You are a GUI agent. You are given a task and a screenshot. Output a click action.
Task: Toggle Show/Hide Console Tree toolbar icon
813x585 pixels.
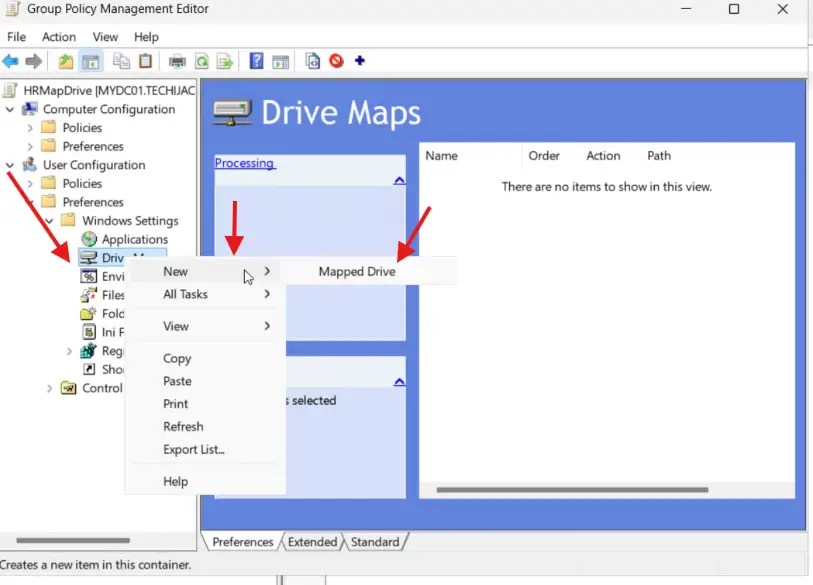coord(91,61)
